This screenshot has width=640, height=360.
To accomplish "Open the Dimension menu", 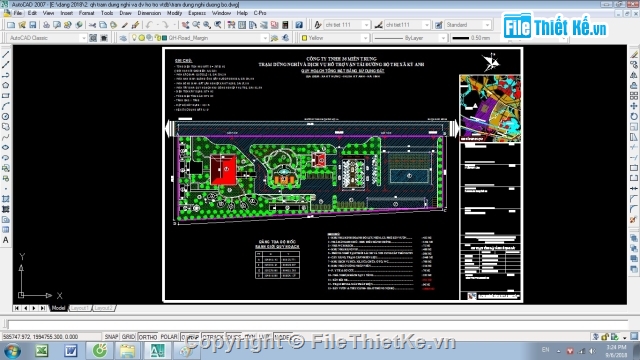I will (149, 13).
